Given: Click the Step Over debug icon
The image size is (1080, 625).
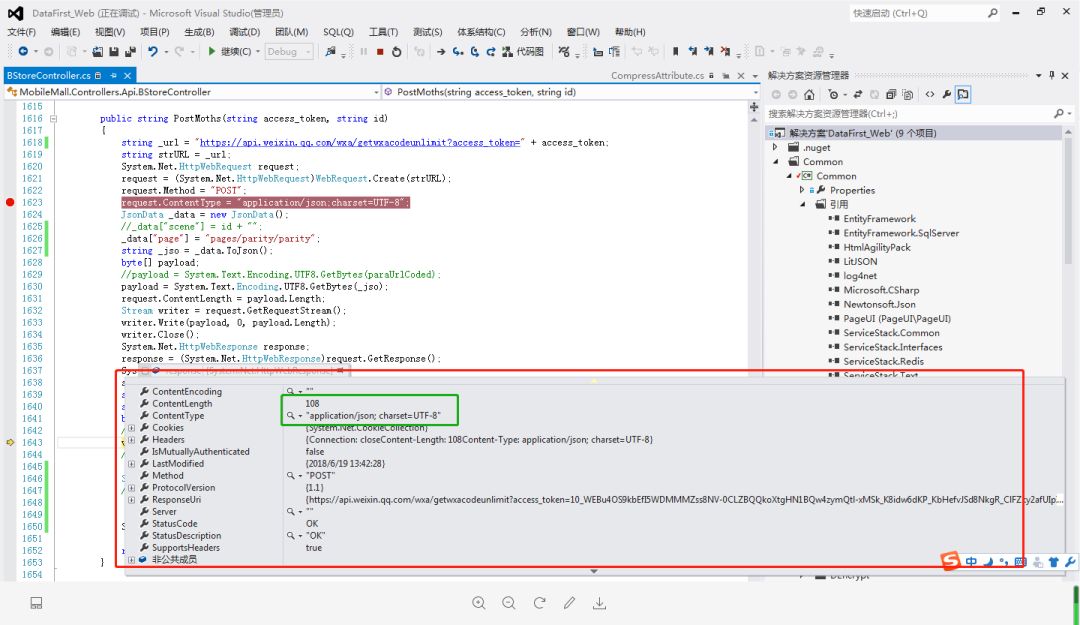Looking at the screenshot, I should pos(475,52).
